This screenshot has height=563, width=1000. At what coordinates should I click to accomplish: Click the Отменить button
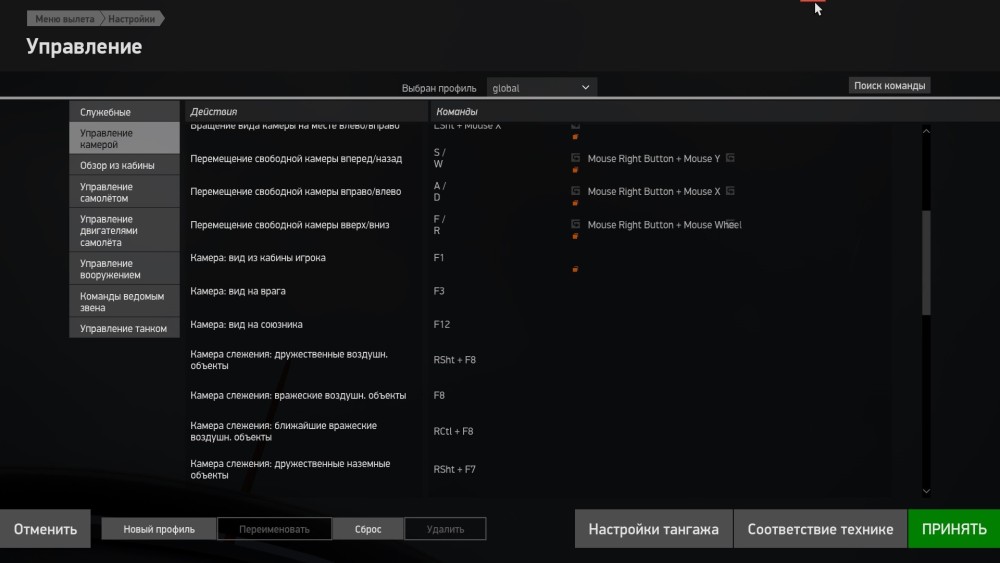pyautogui.click(x=45, y=529)
